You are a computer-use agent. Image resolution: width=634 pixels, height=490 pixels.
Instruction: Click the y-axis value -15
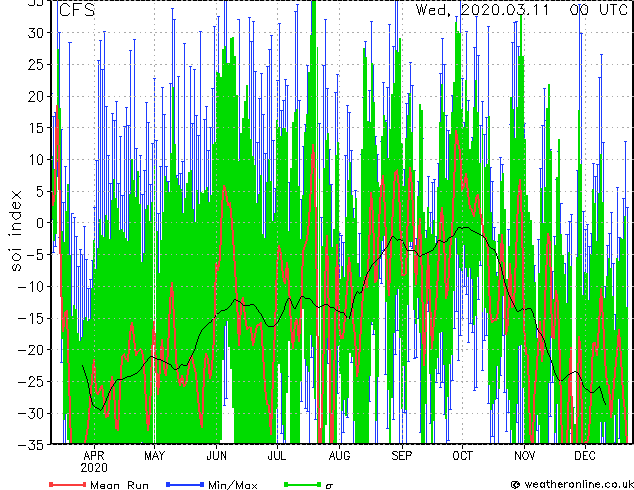[32, 318]
